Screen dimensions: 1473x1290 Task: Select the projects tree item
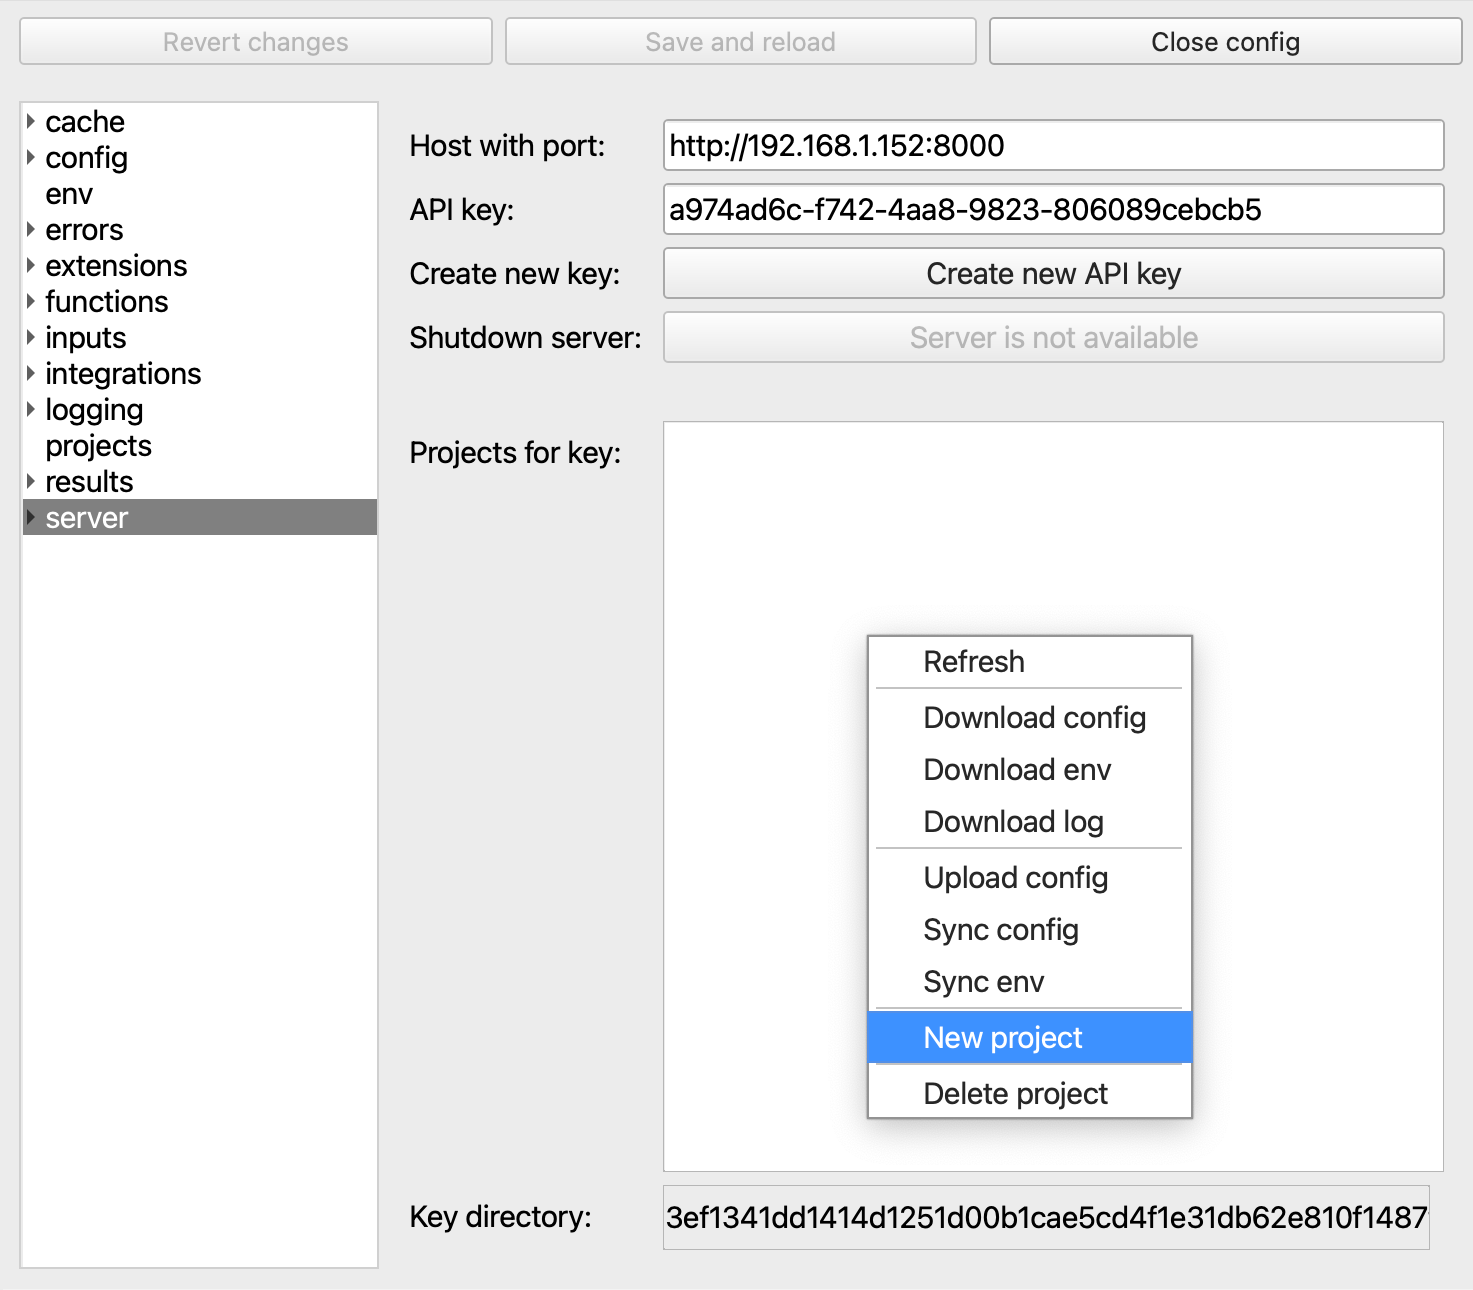(98, 446)
